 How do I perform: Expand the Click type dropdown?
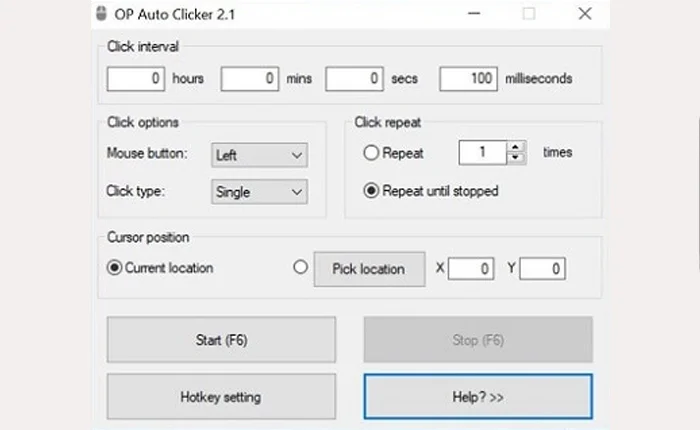259,192
